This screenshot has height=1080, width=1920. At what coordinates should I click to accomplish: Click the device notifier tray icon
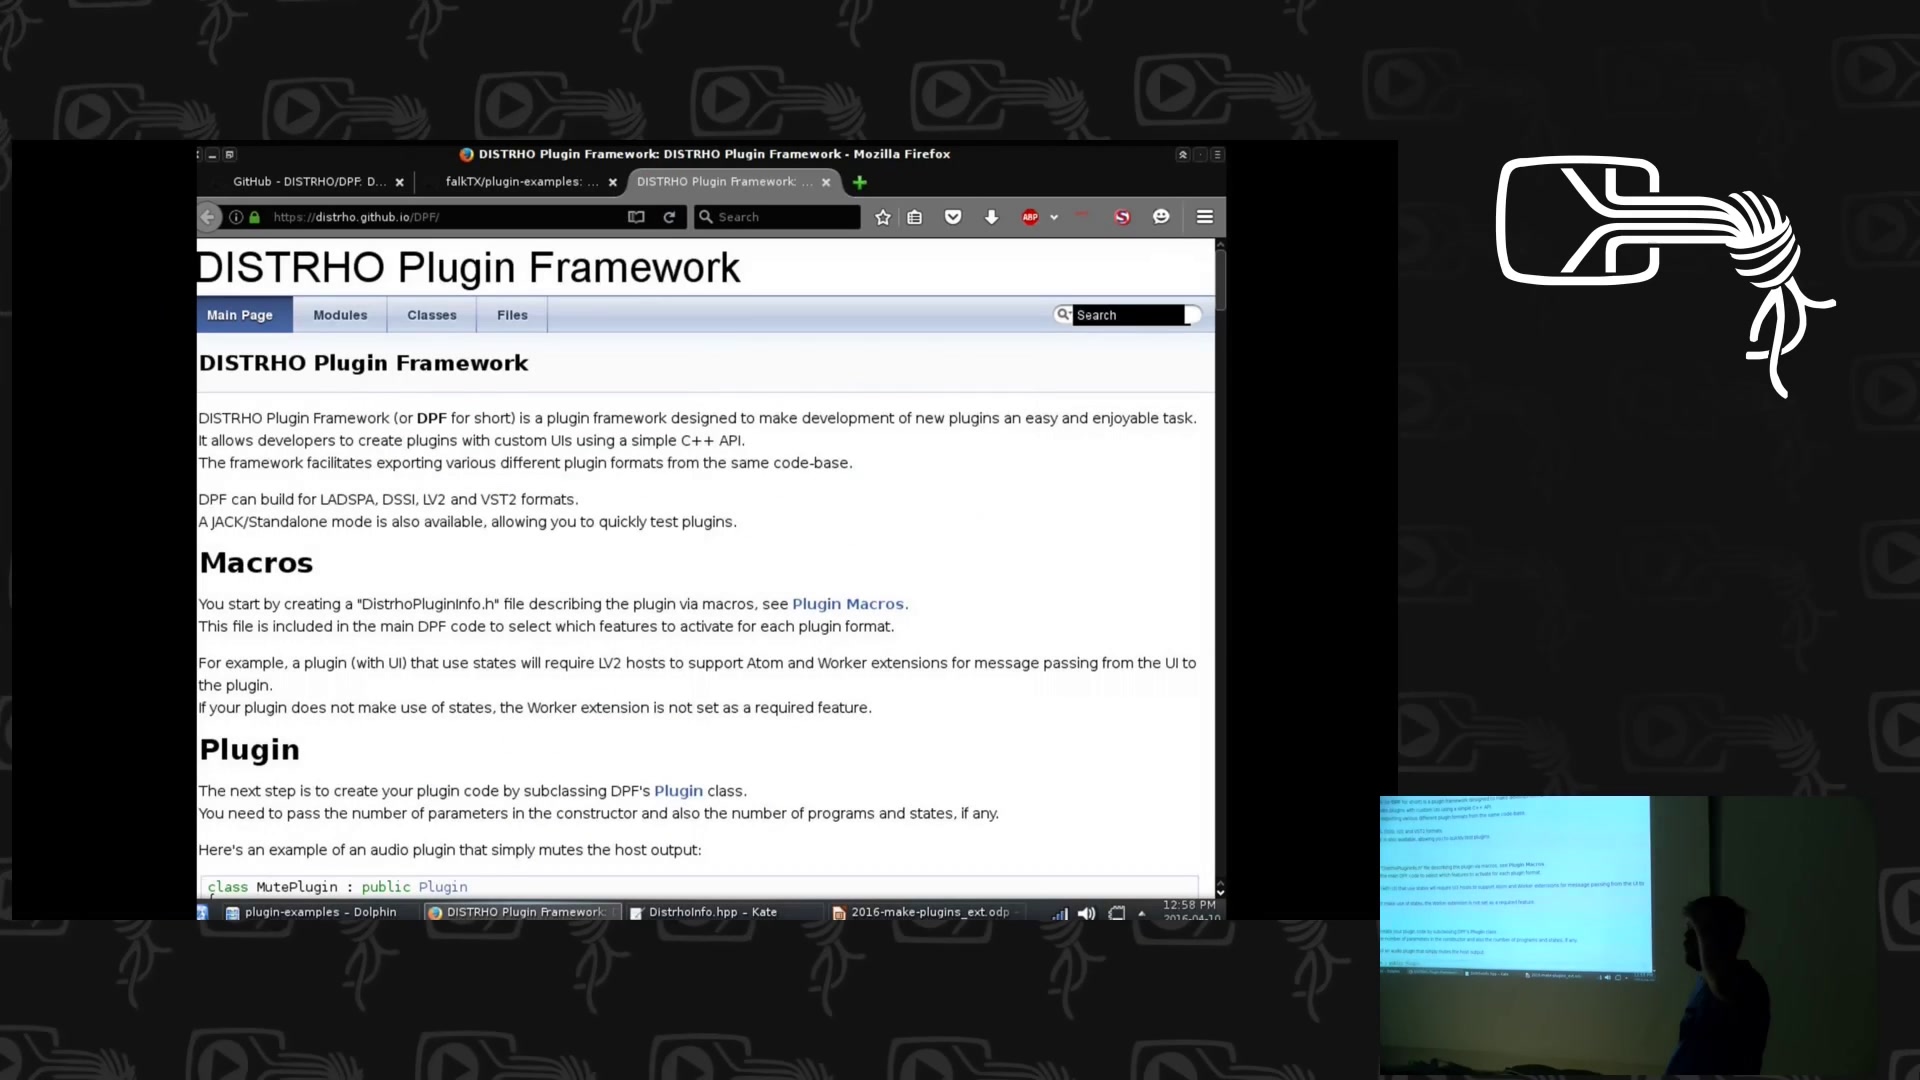click(1117, 913)
